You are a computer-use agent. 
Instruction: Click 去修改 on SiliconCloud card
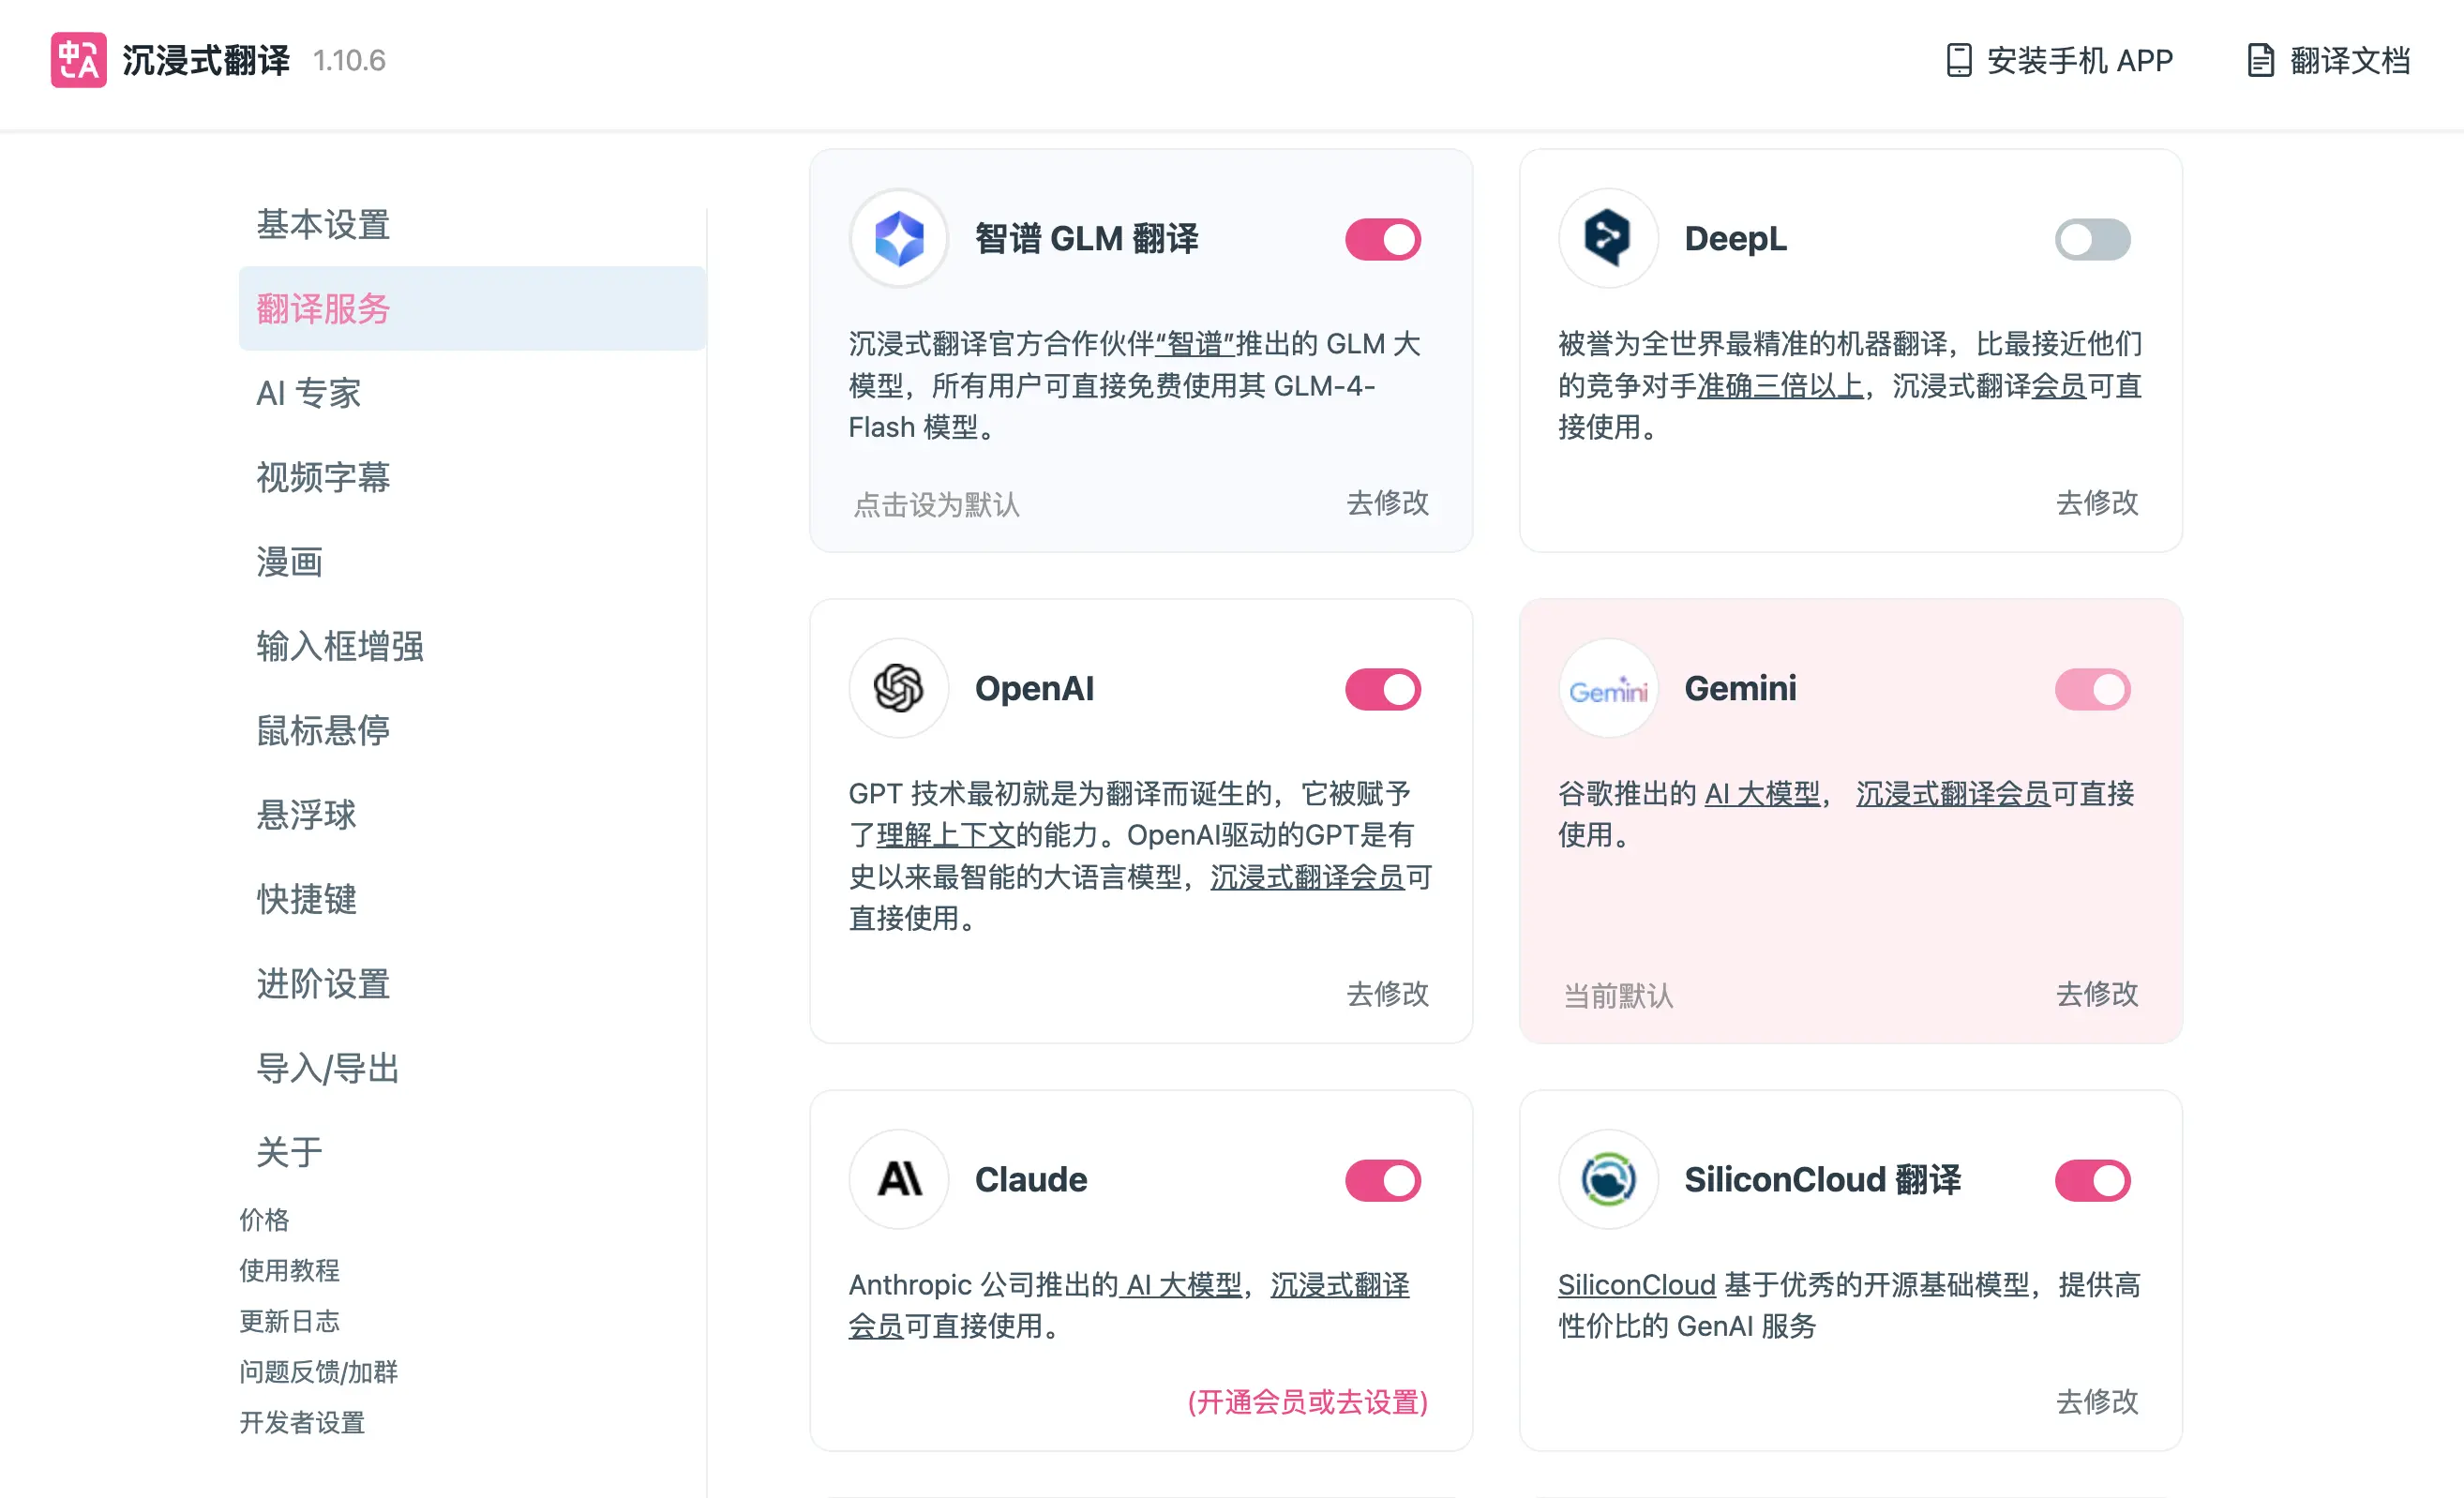2097,1402
